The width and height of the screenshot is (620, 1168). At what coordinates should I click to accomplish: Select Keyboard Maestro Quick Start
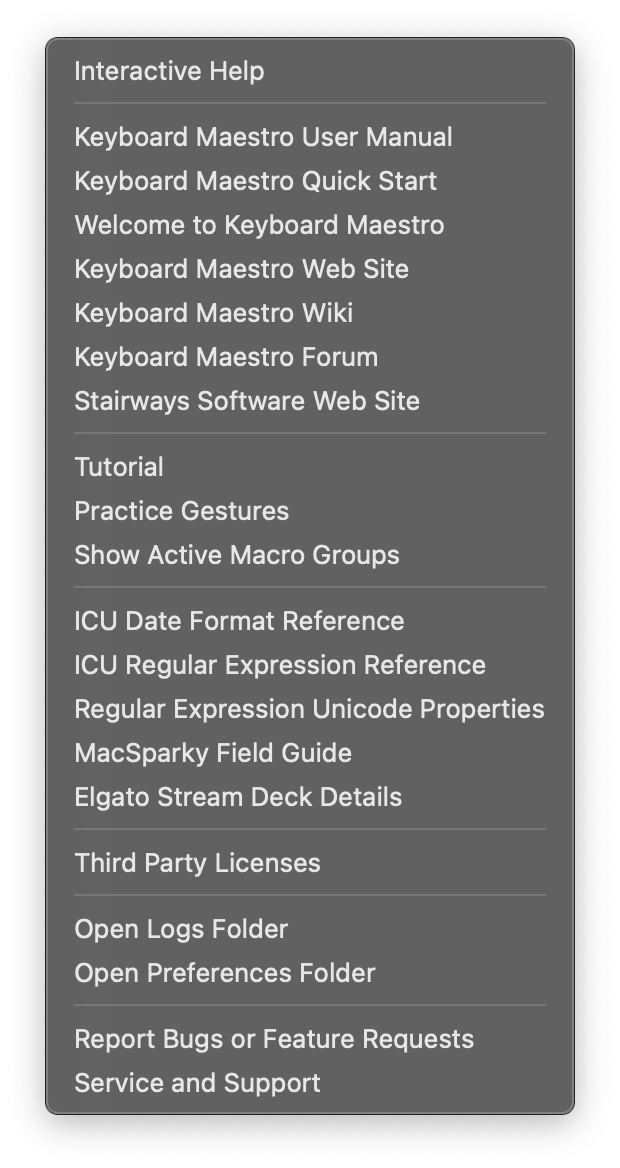point(255,181)
